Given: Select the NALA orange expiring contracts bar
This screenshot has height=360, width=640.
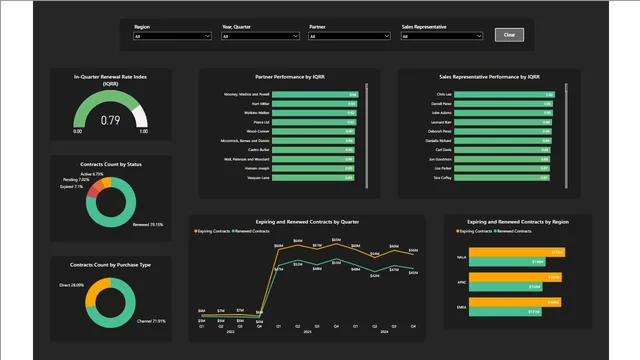Looking at the screenshot, I should [x=517, y=252].
